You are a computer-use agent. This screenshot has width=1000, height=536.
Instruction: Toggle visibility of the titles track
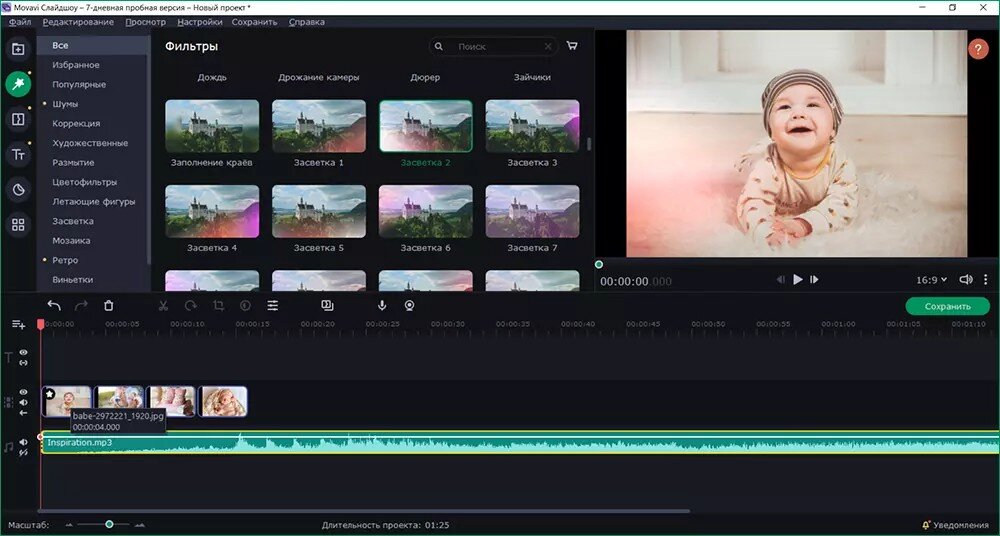[x=24, y=352]
